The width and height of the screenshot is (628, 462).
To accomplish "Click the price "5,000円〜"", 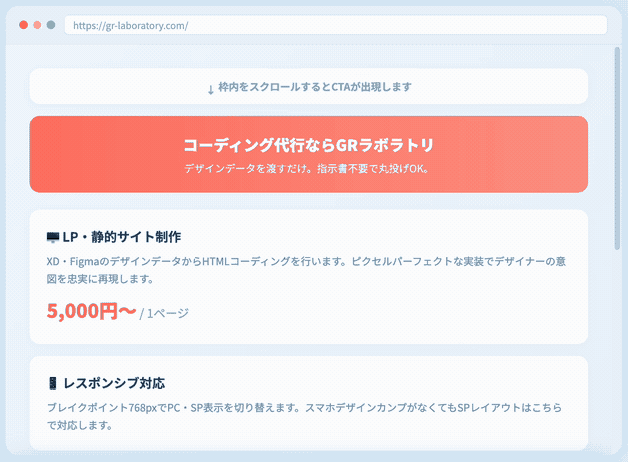I will pyautogui.click(x=92, y=311).
